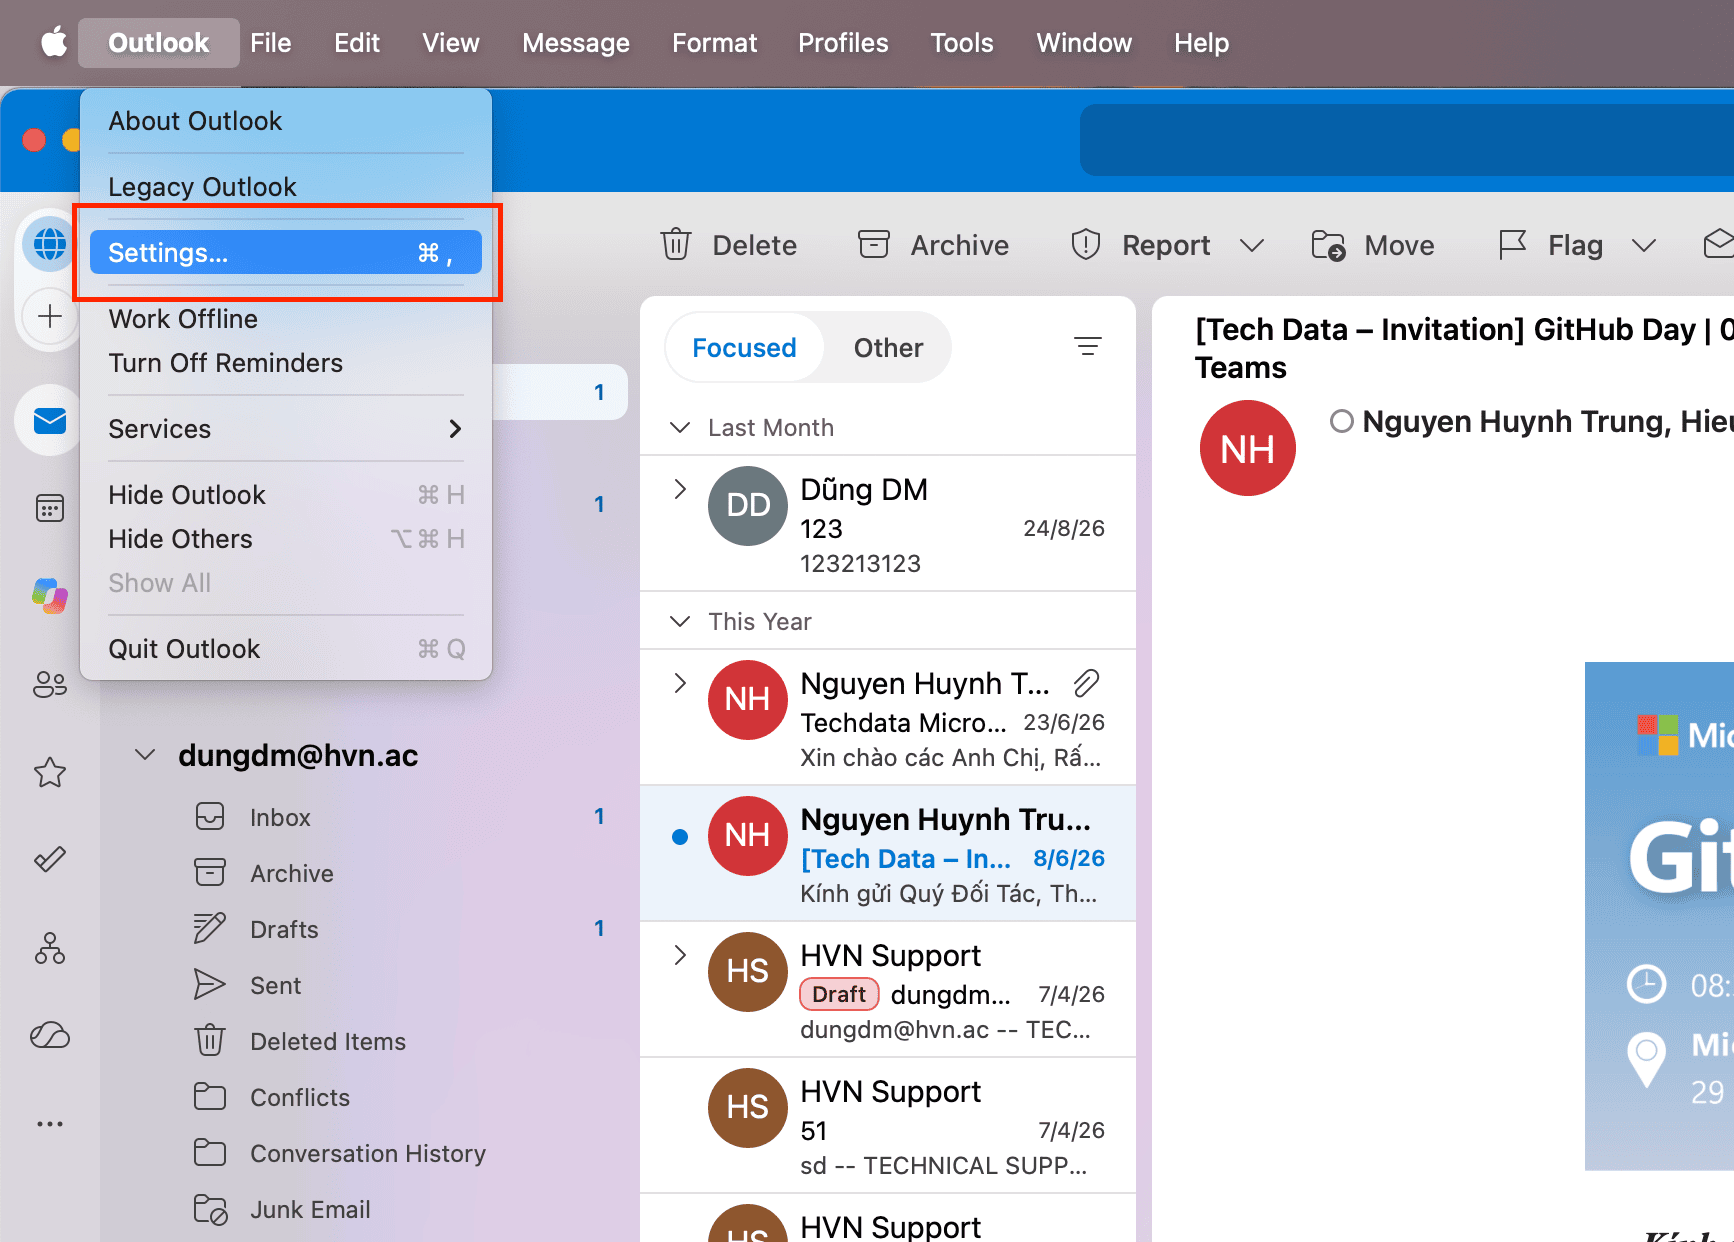Screen dimensions: 1734x1242
Task: Collapse the Last Month group
Action: point(680,428)
